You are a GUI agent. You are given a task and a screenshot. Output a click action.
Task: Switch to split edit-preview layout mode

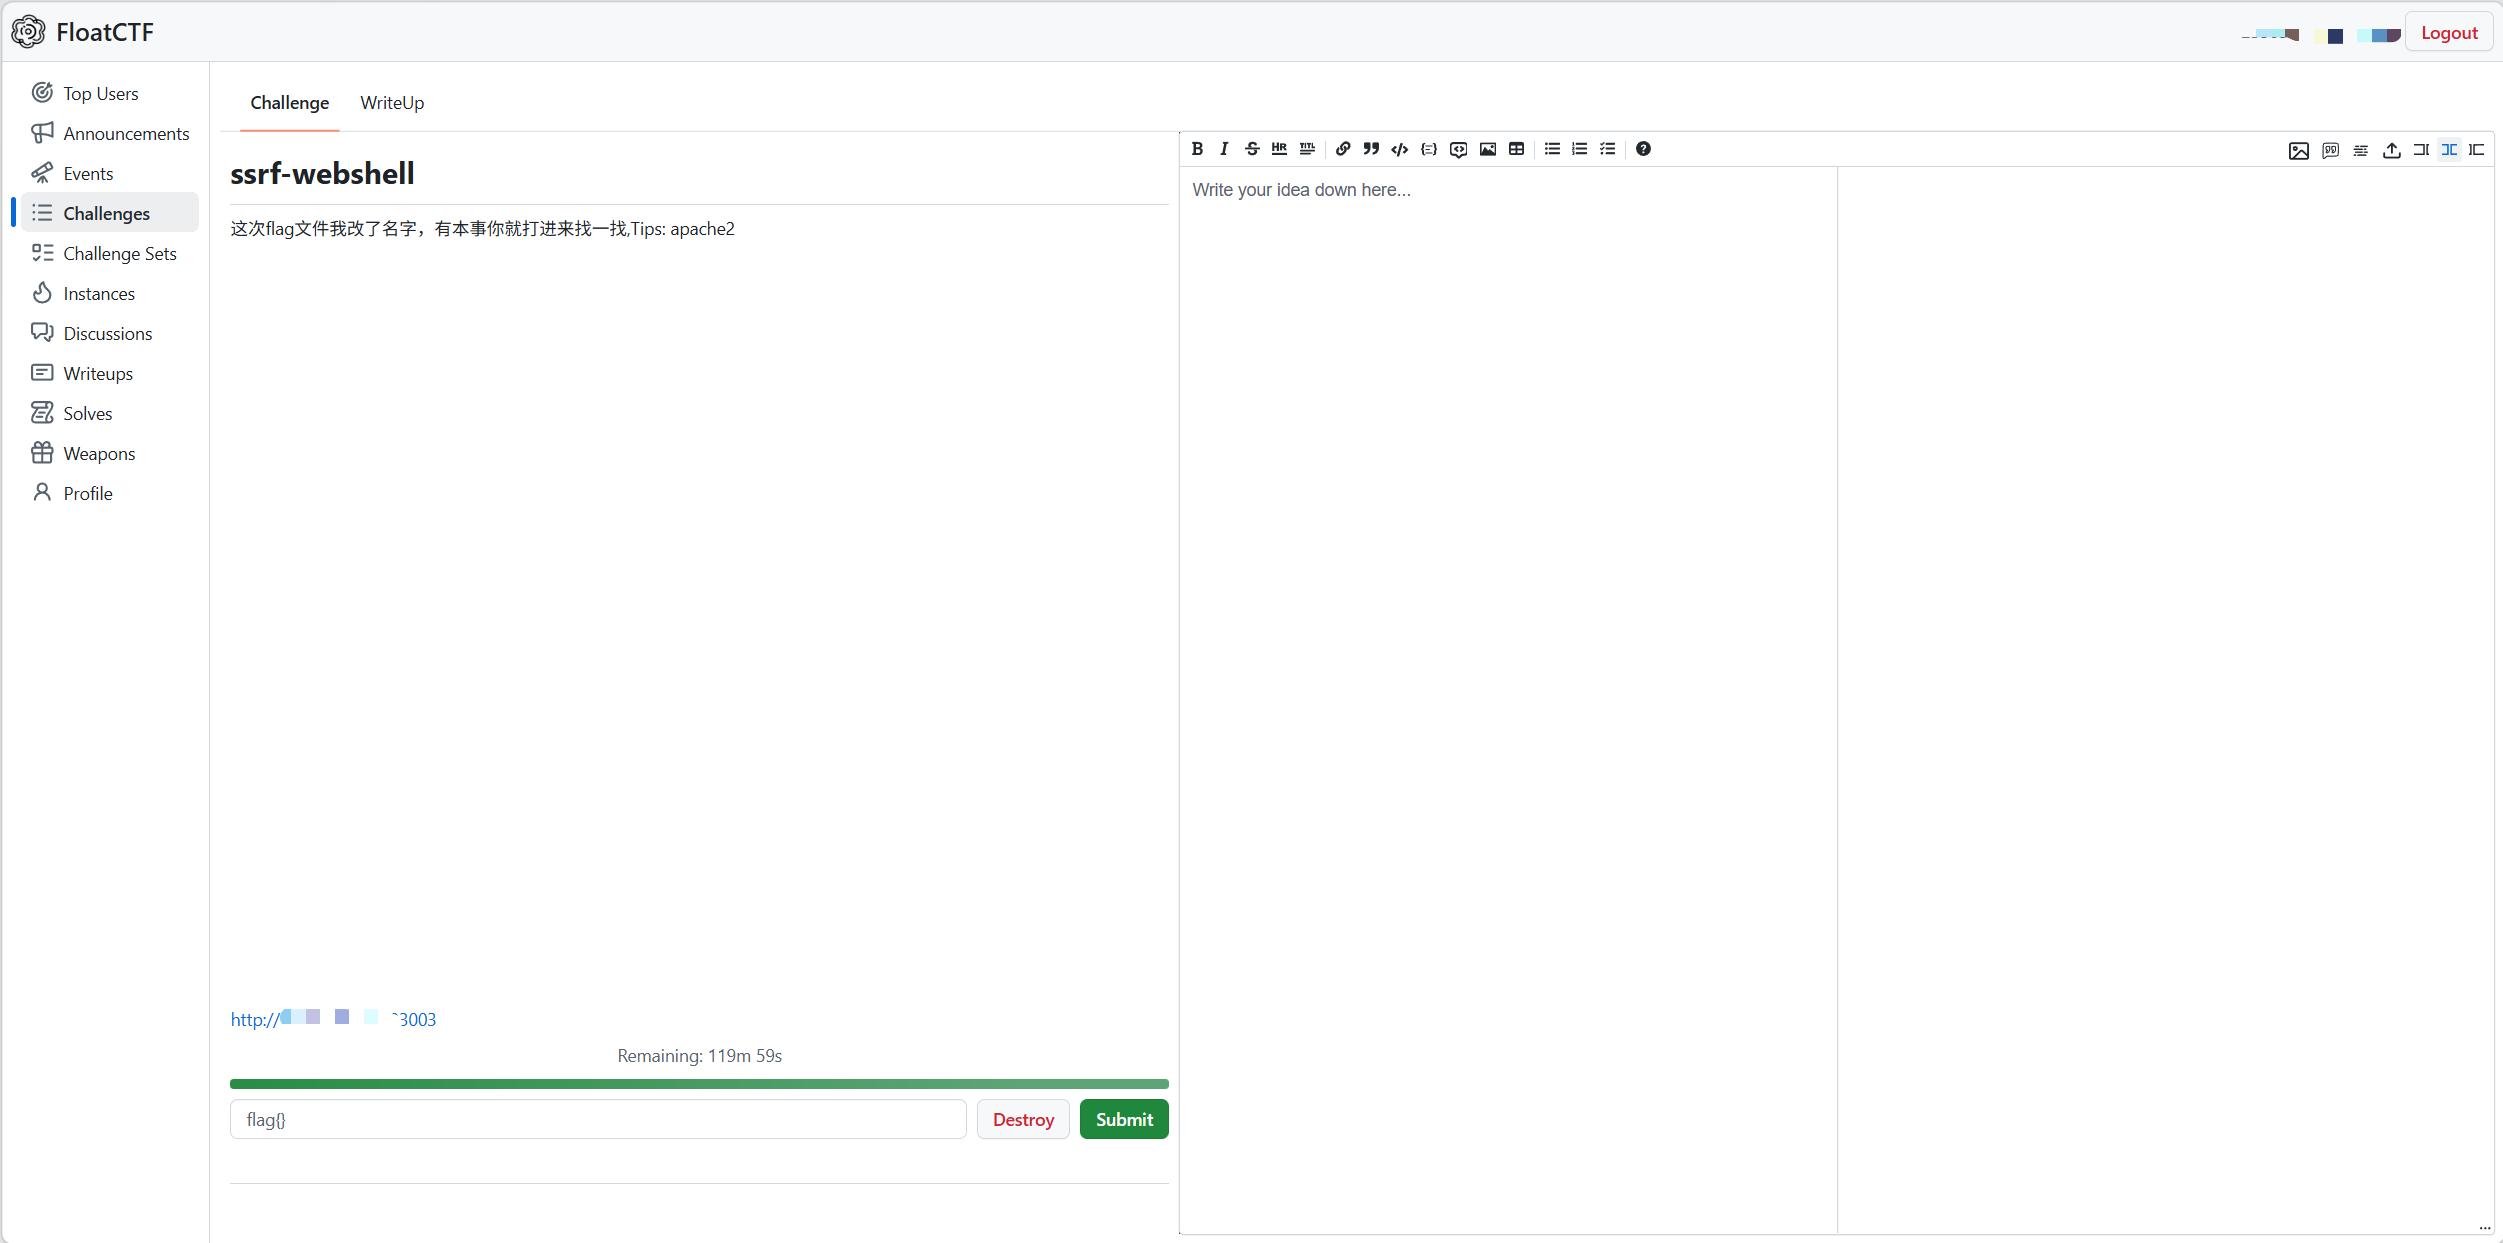tap(2449, 150)
